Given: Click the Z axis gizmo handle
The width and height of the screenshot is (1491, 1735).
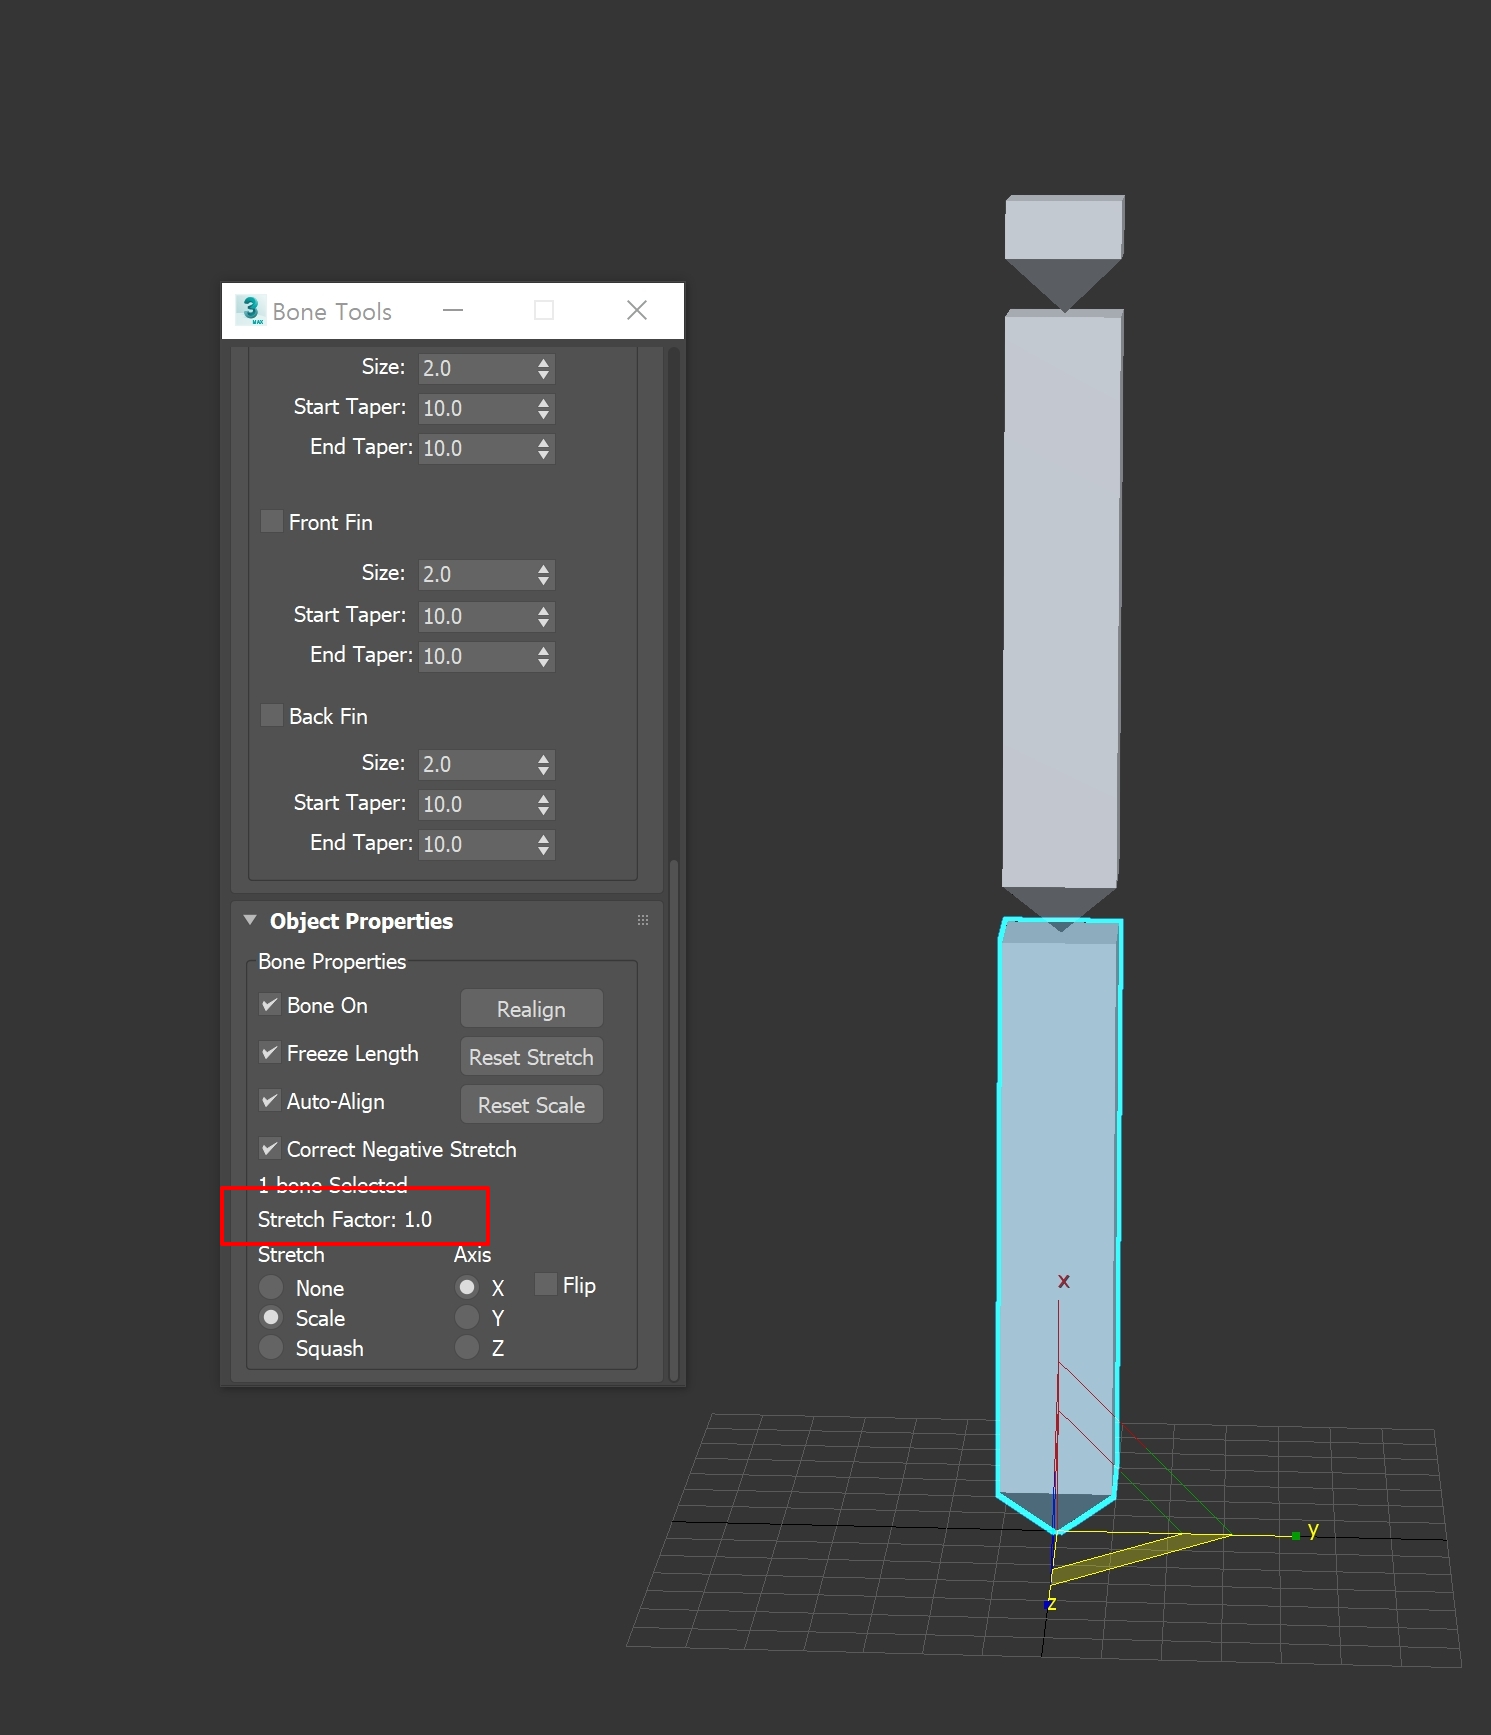Looking at the screenshot, I should 1050,1604.
